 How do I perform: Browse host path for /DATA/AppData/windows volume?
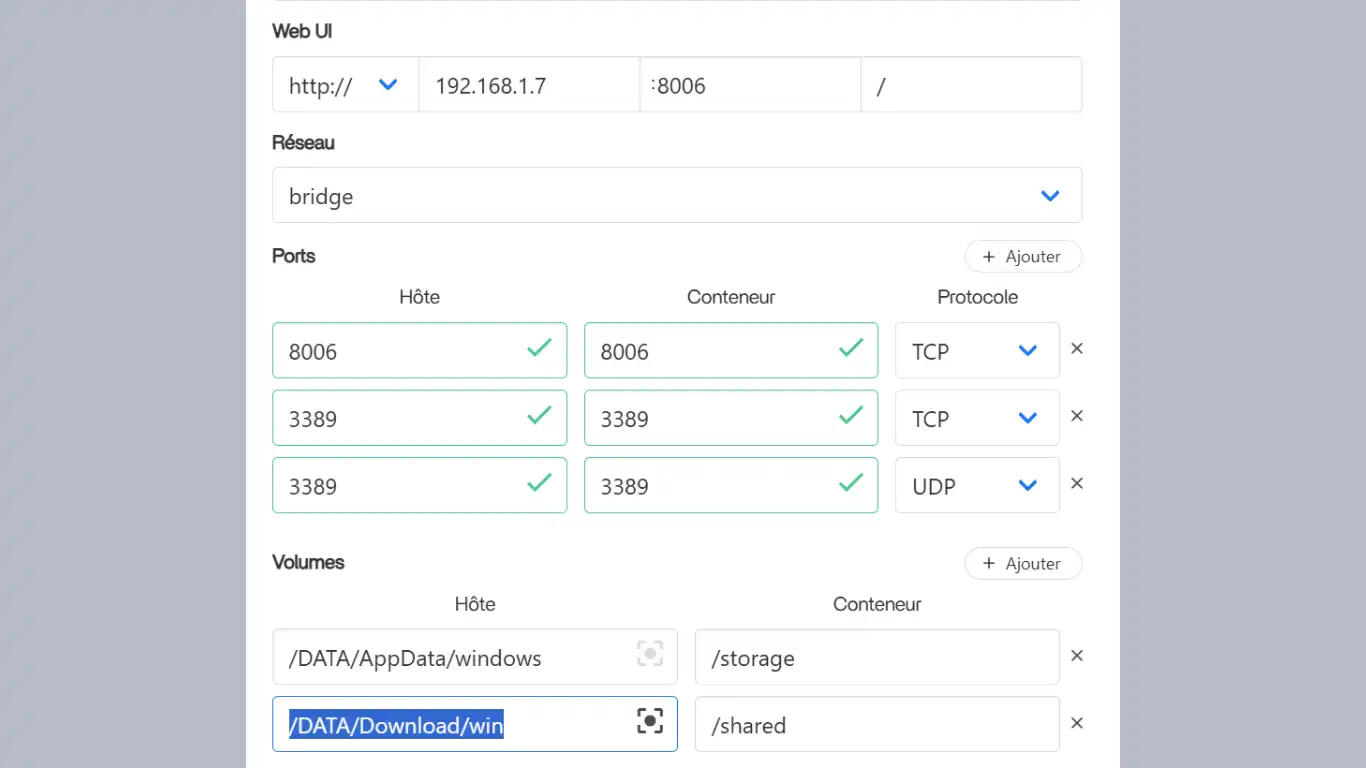[x=650, y=654]
